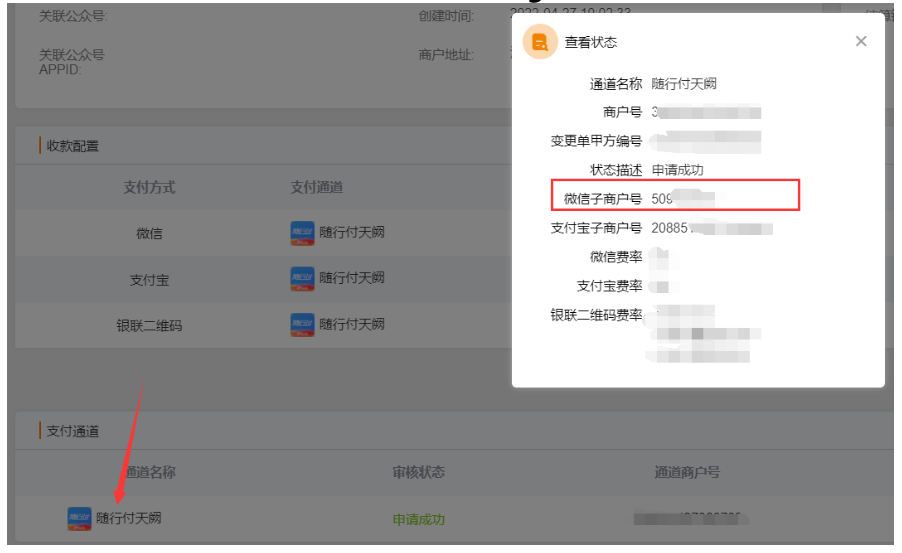Click the 支付方式 column header
Image resolution: width=902 pixels, height=553 pixels.
[x=149, y=188]
